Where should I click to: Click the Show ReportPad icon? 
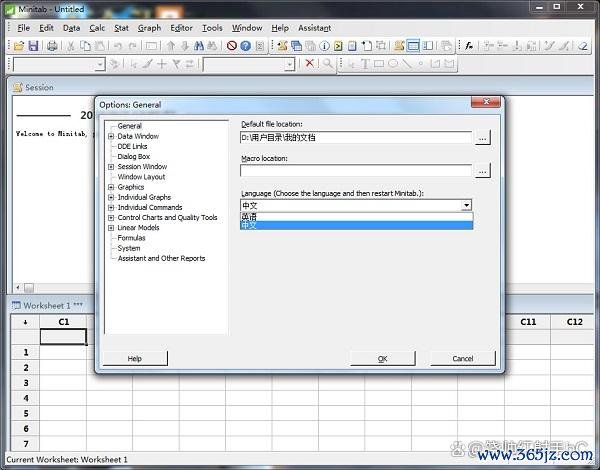click(352, 46)
